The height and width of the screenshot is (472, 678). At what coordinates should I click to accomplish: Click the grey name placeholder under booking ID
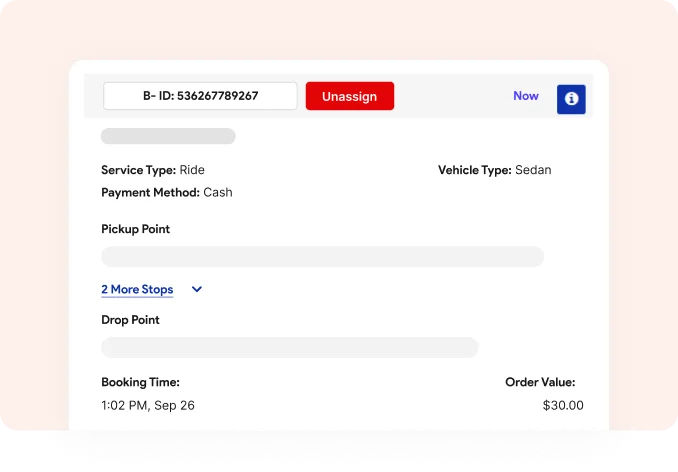(x=168, y=136)
